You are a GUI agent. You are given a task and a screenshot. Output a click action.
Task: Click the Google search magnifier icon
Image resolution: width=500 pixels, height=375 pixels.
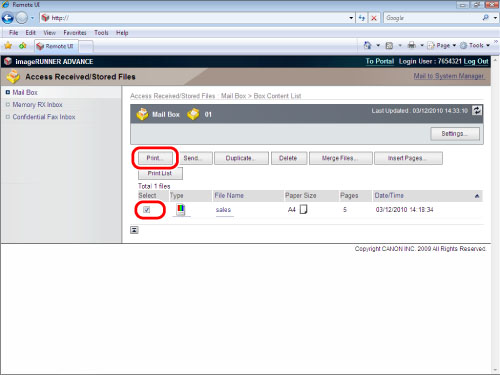point(486,18)
